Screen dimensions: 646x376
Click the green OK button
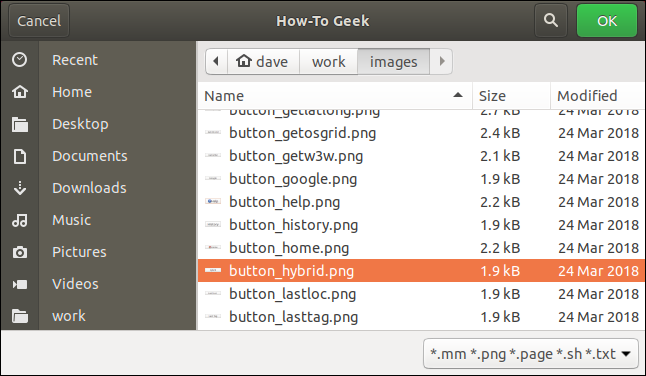coord(607,20)
